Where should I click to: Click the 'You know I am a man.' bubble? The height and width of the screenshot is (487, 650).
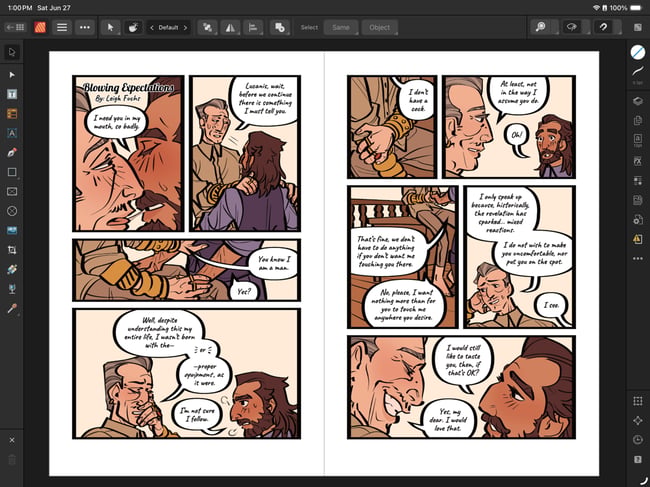274,264
